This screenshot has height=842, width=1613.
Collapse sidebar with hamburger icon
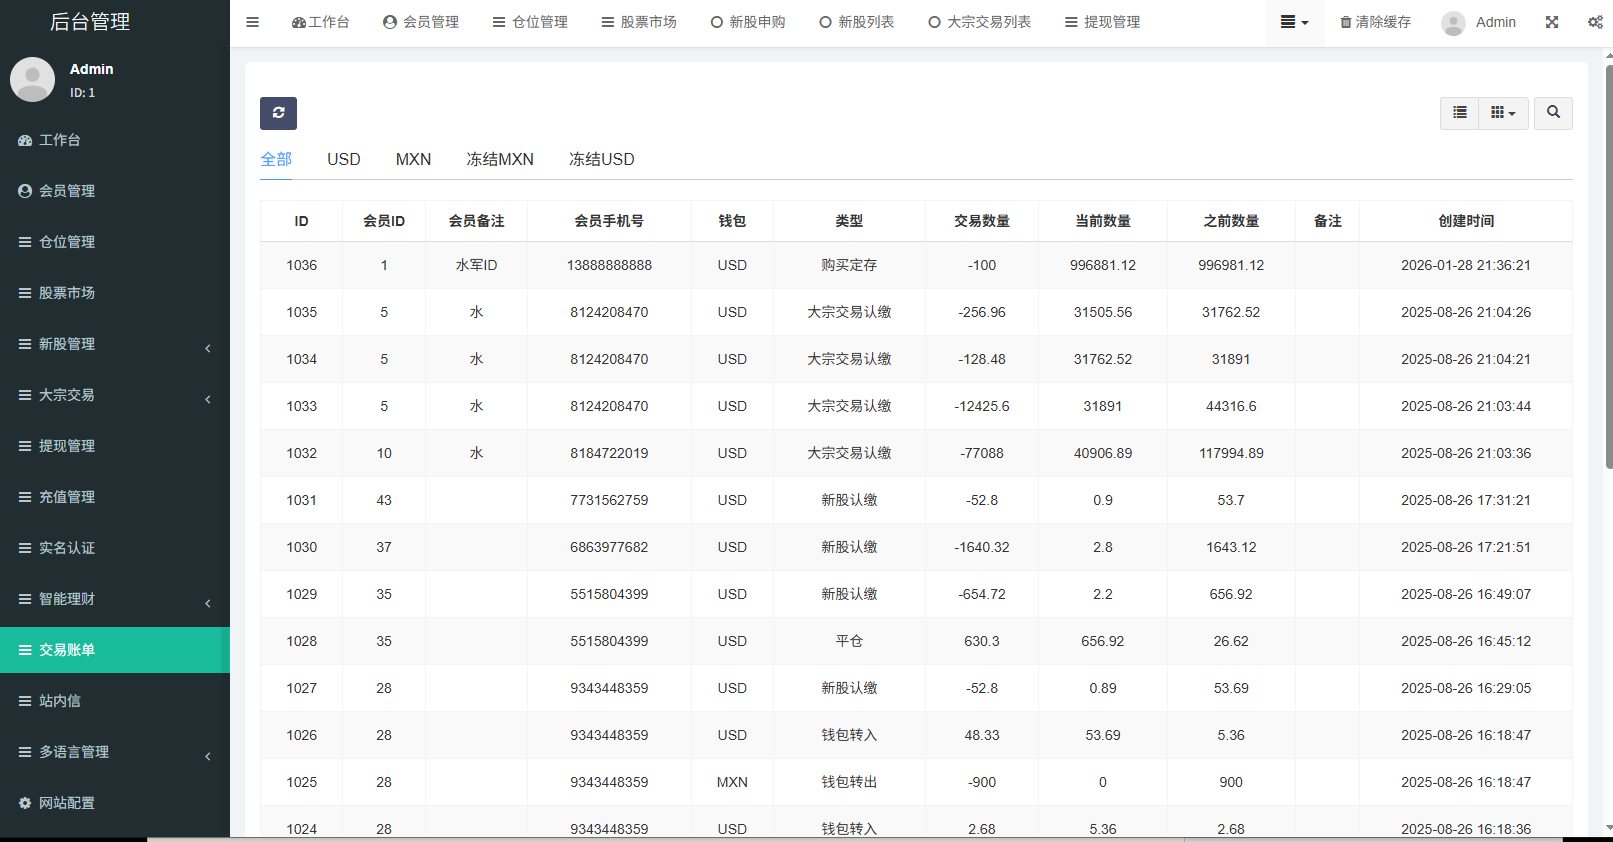click(x=253, y=22)
